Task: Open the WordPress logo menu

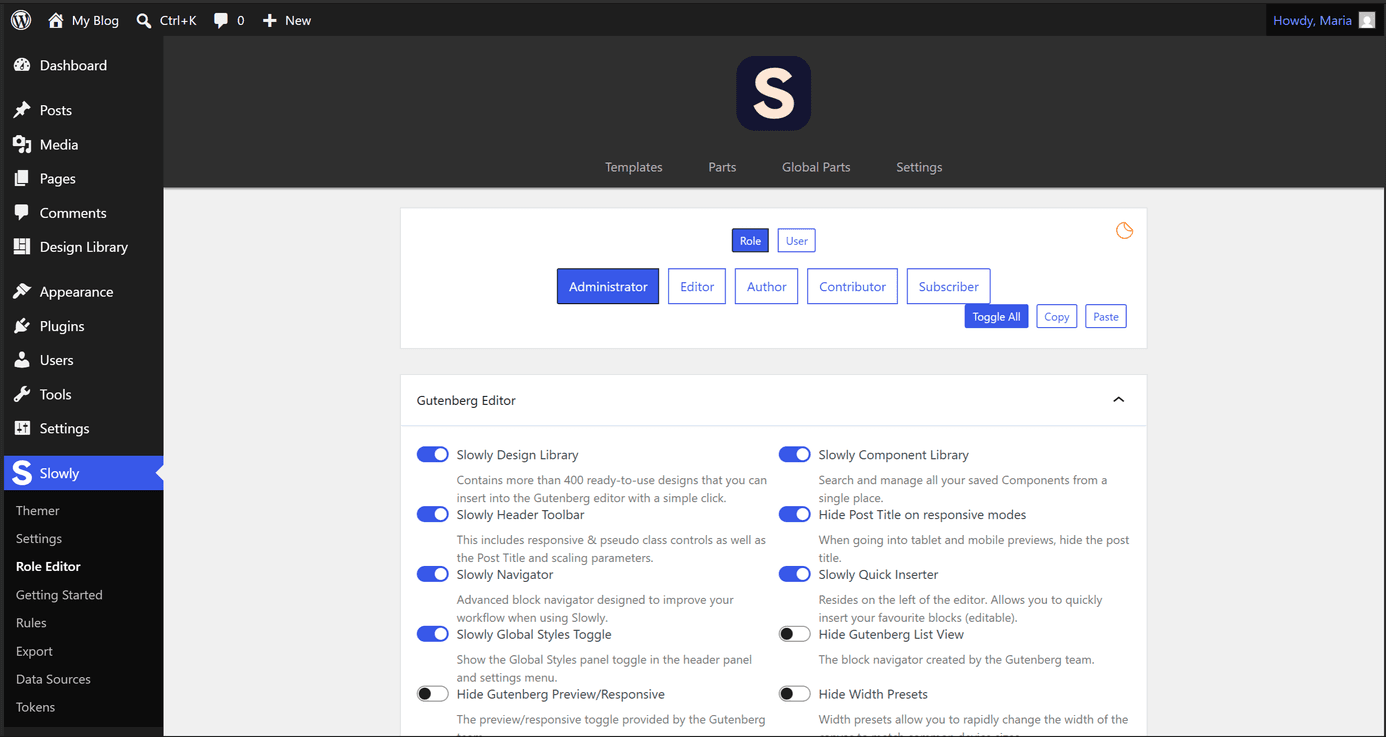Action: pyautogui.click(x=21, y=20)
